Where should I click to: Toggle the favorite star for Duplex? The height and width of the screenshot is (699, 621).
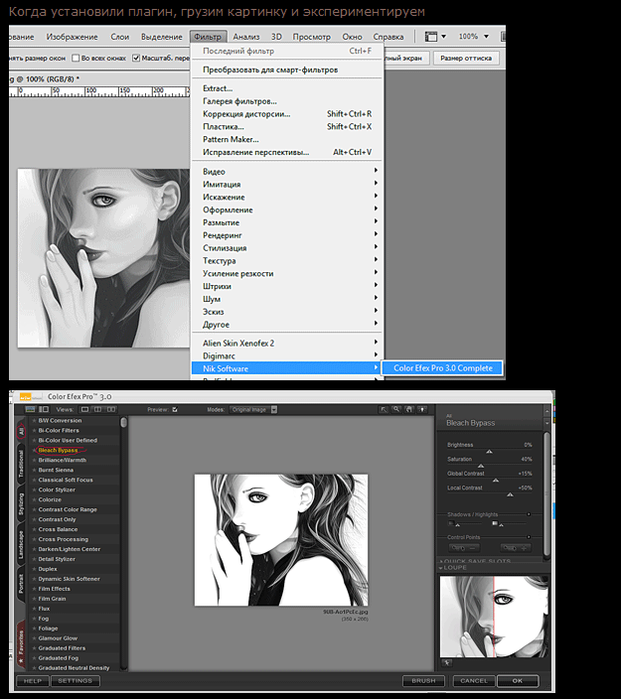point(34,569)
